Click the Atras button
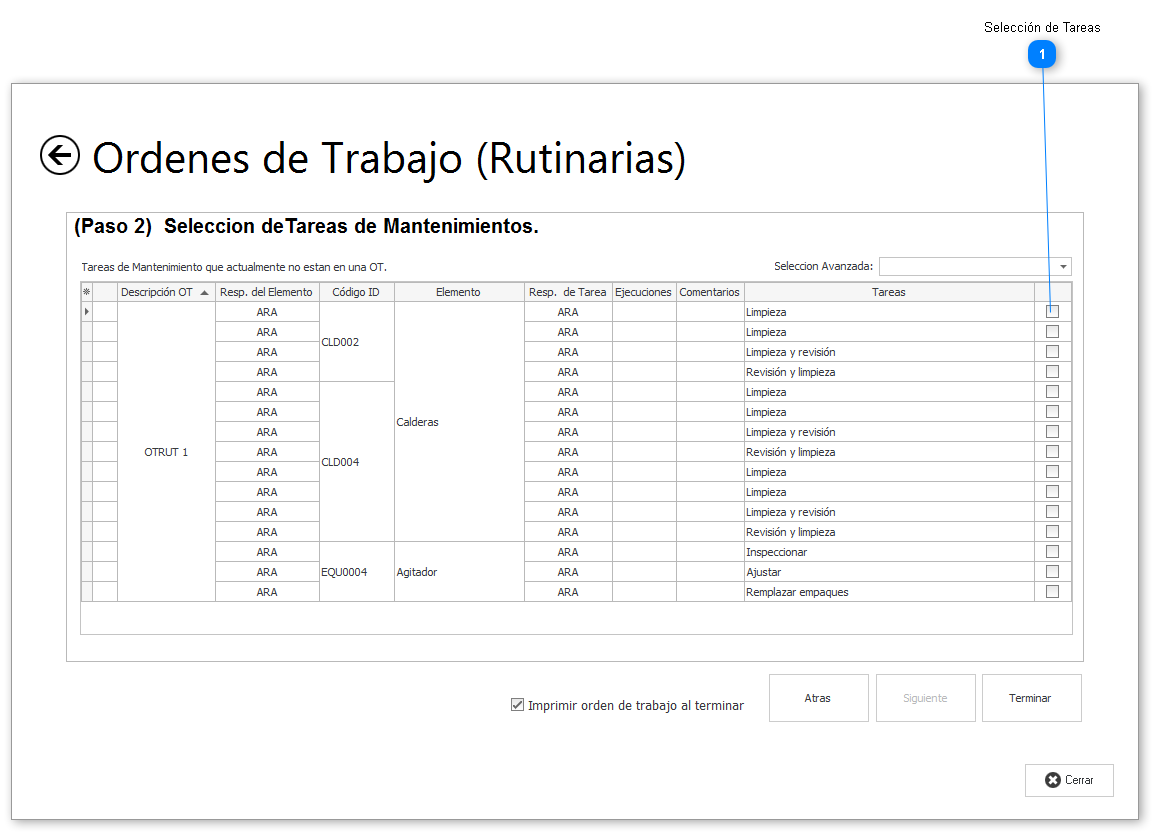This screenshot has height=836, width=1156. pos(818,697)
